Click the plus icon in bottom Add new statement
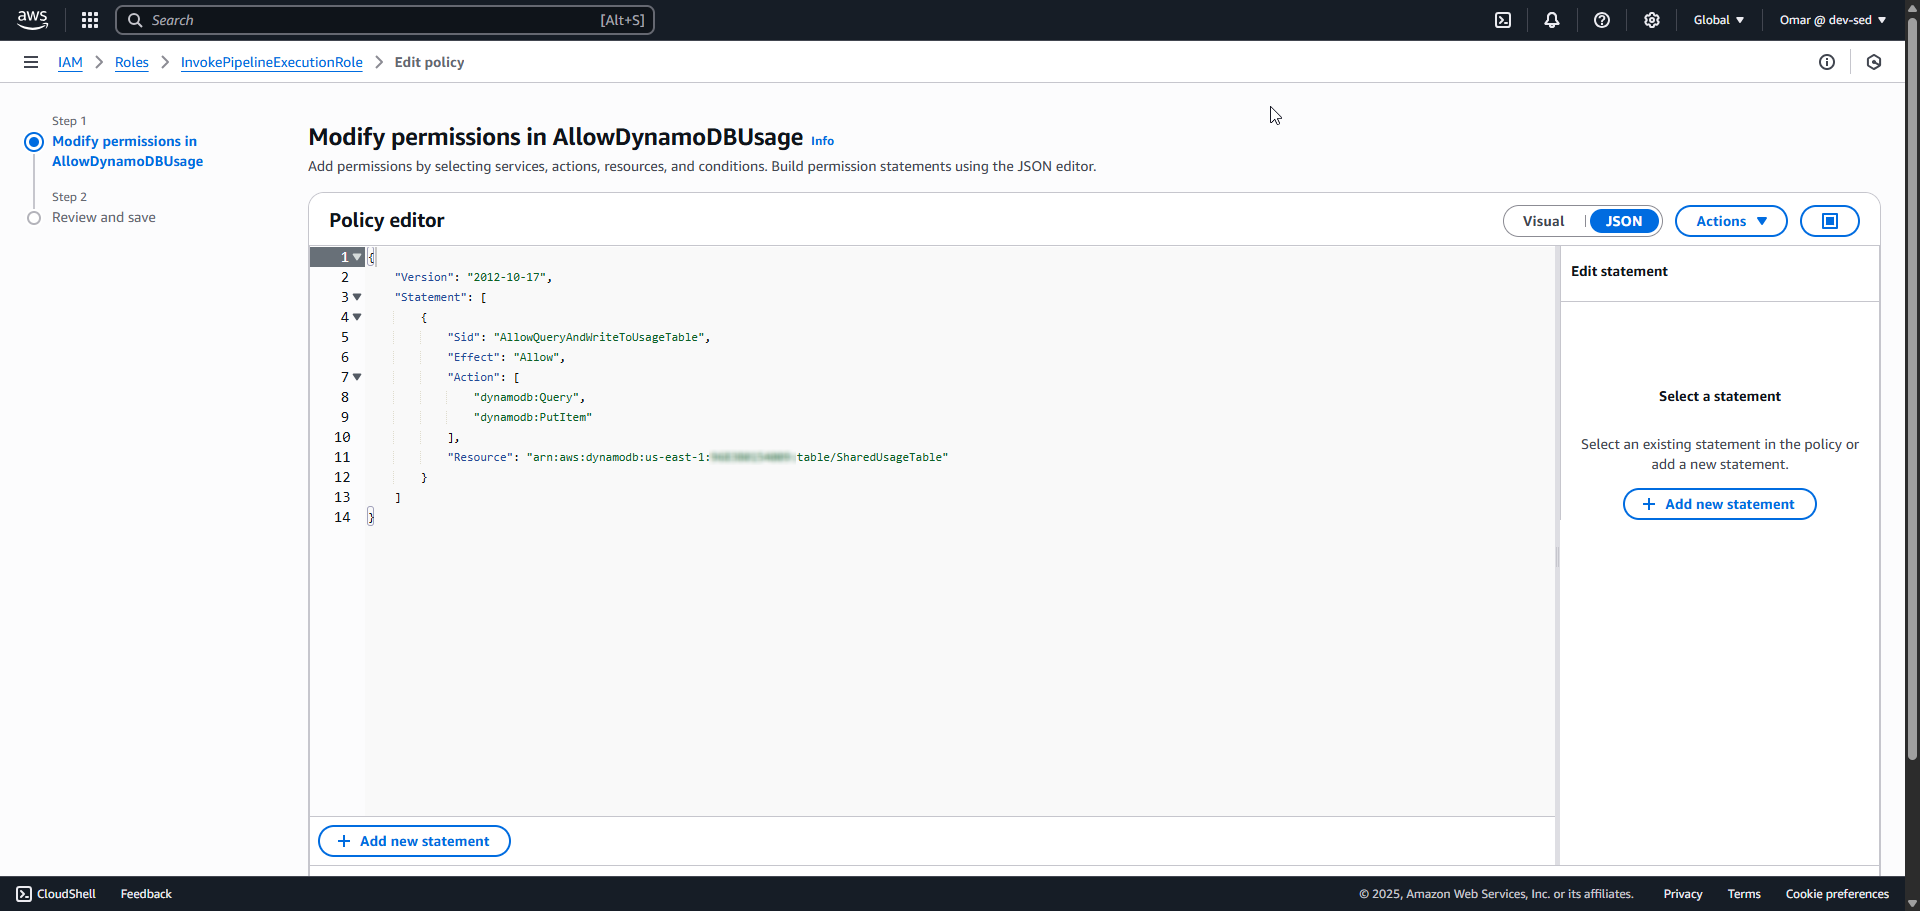 344,841
